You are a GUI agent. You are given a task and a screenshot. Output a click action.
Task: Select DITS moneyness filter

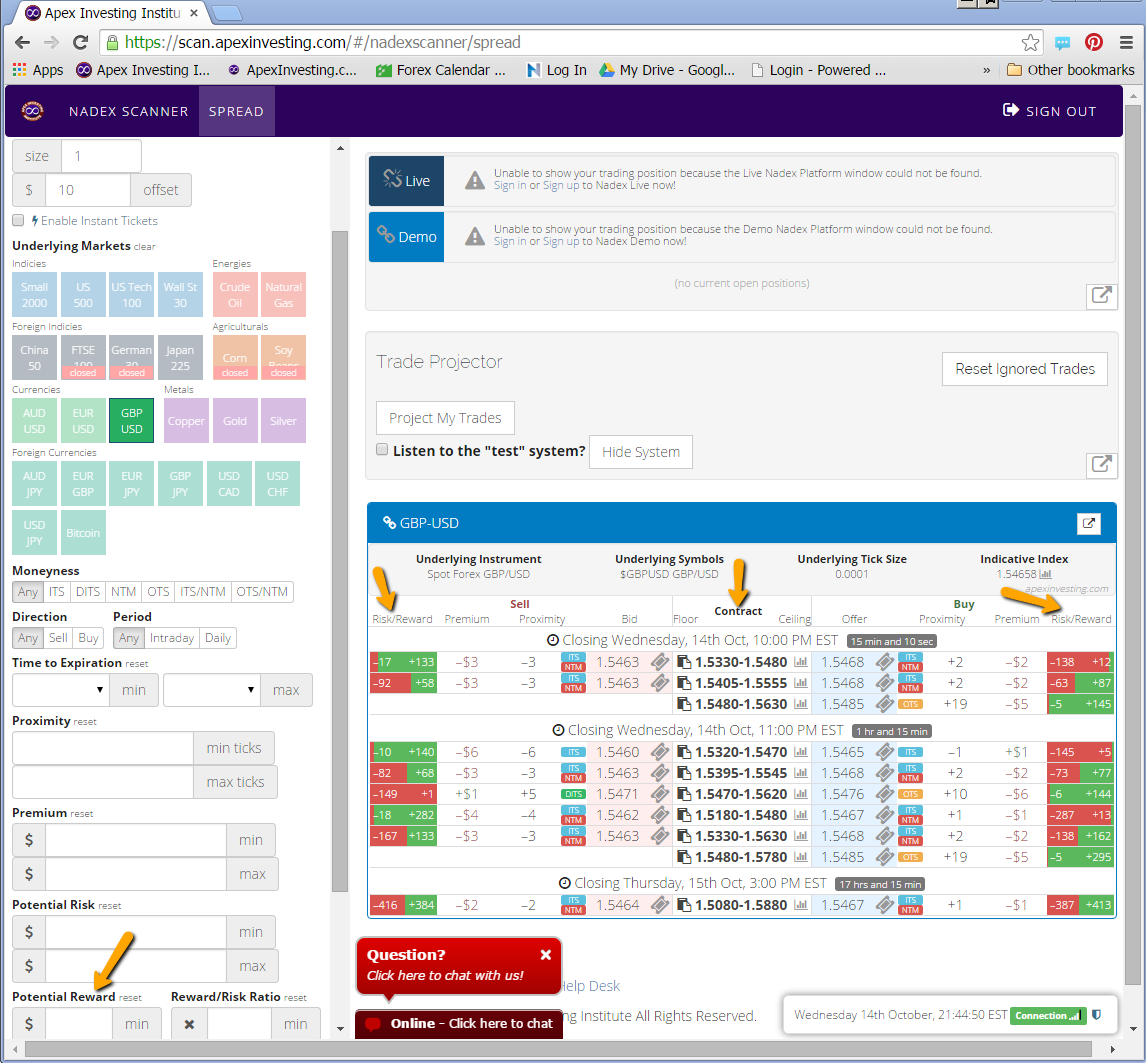point(88,592)
